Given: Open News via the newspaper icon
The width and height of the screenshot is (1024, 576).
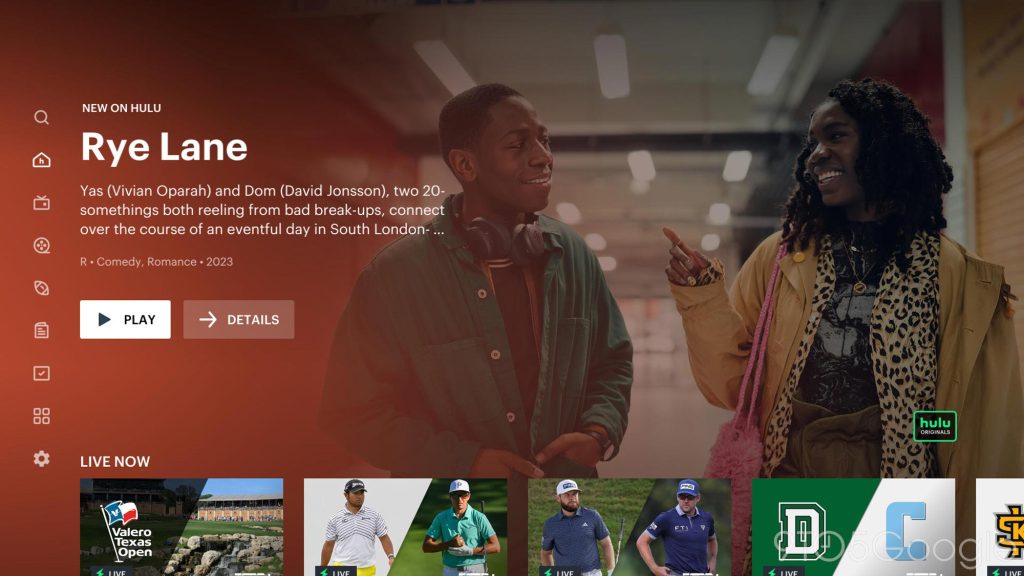Looking at the screenshot, I should (41, 330).
